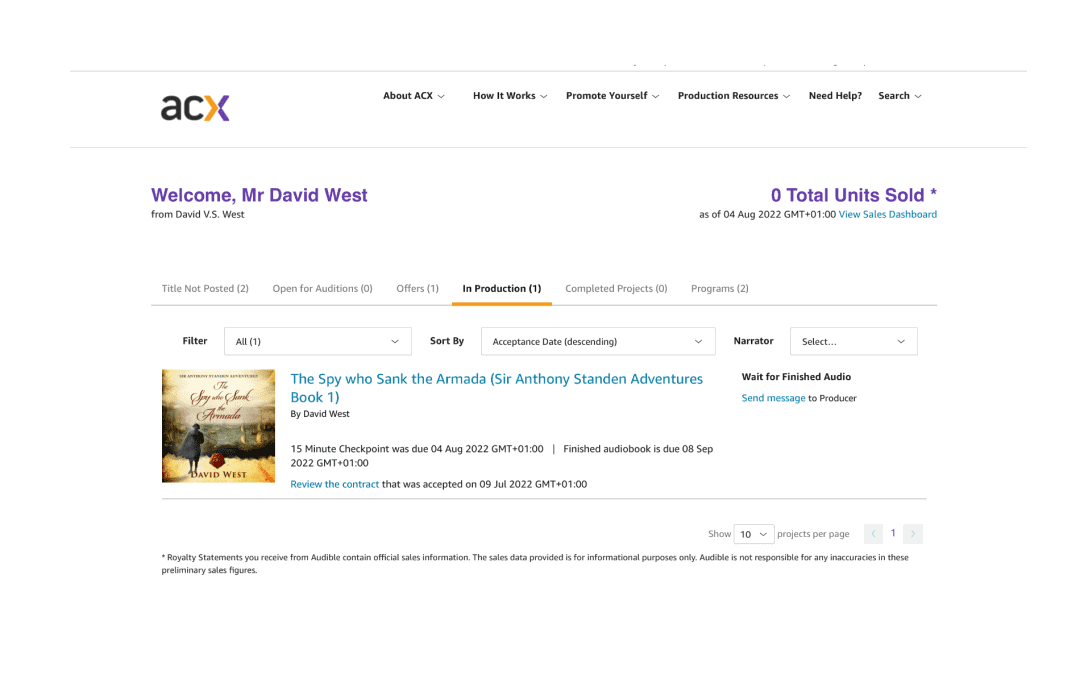The image size is (1080, 675).
Task: Open the Production Resources menu
Action: pos(734,96)
